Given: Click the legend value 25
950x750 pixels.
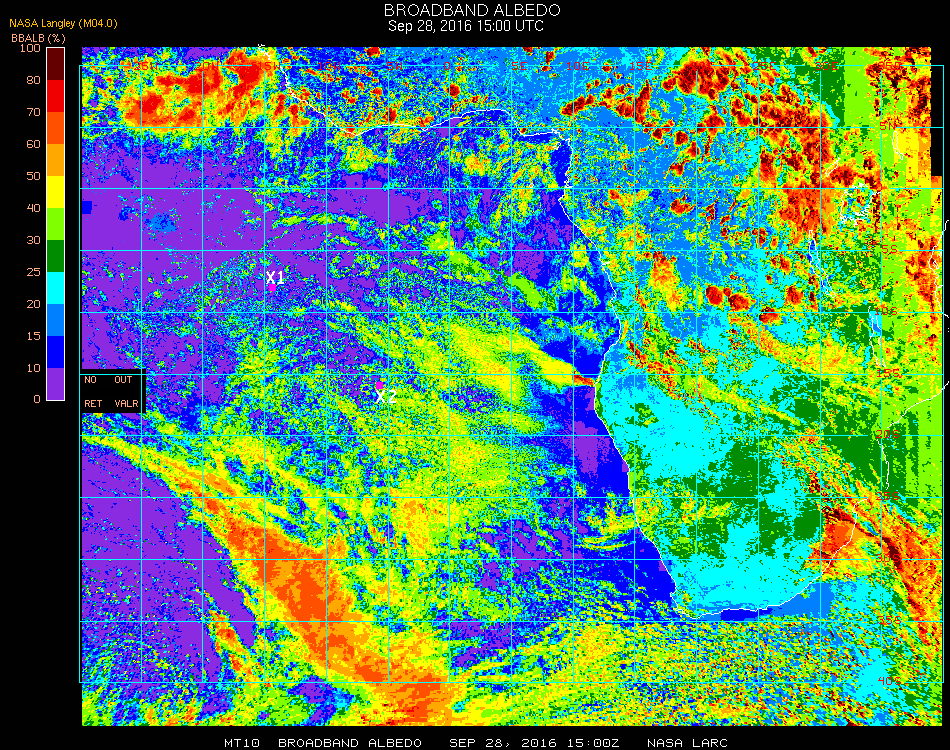Looking at the screenshot, I should (33, 272).
